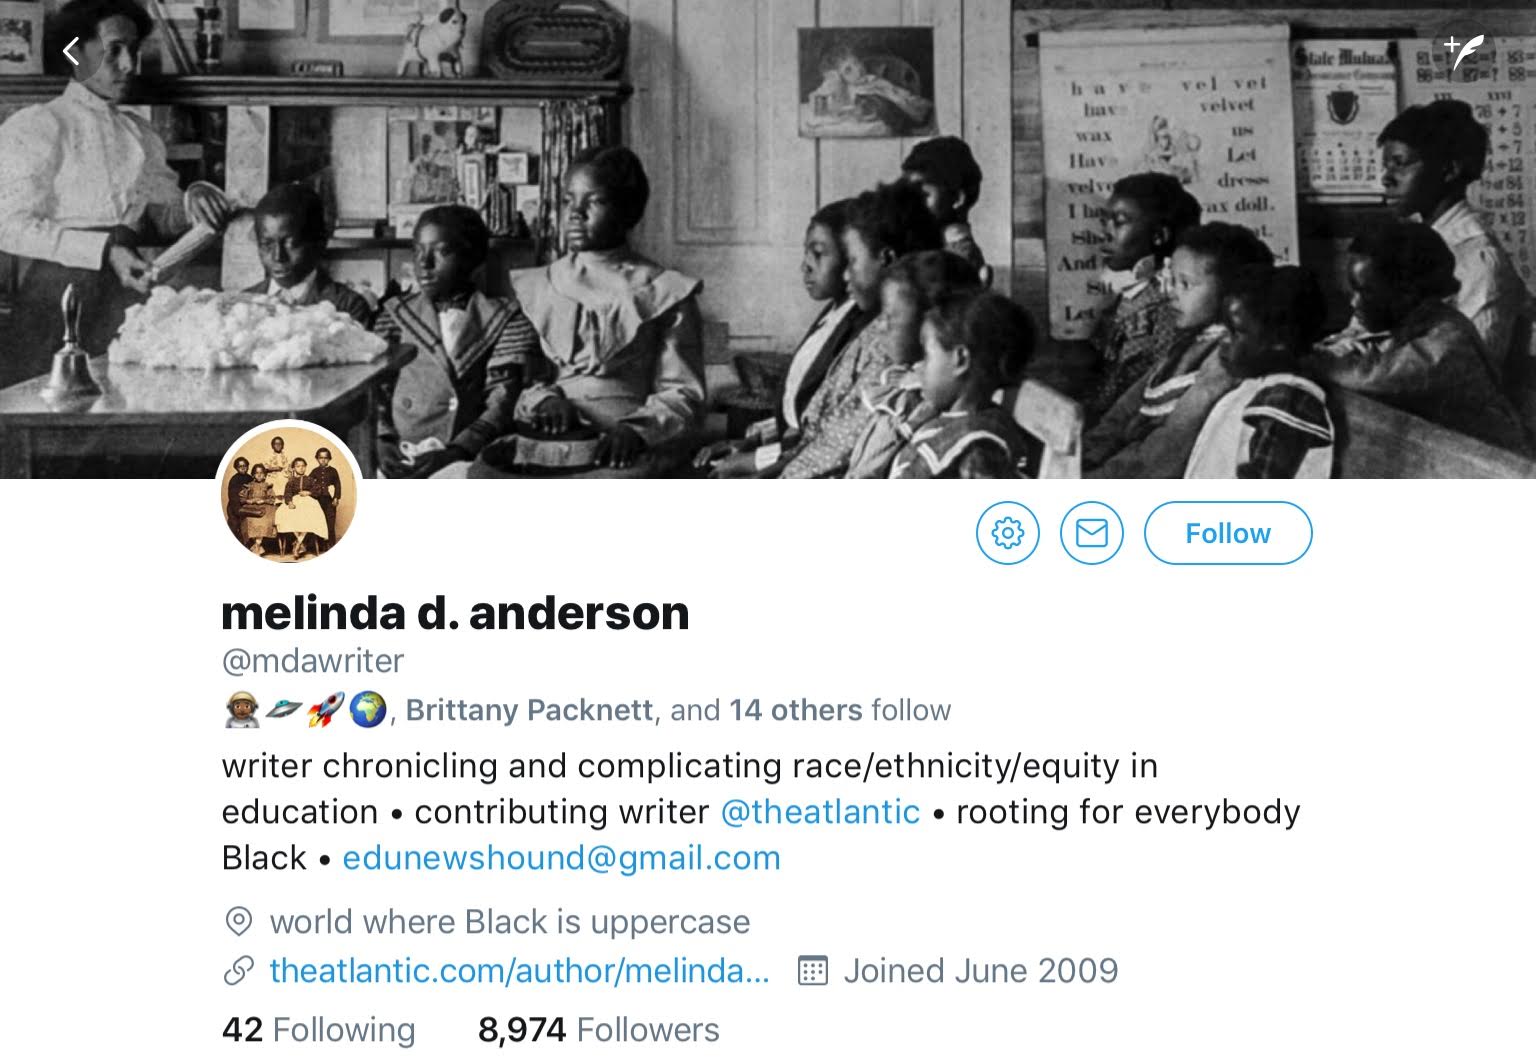Click the location pin icon
Screen dimensions: 1536x1064
pyautogui.click(x=238, y=921)
